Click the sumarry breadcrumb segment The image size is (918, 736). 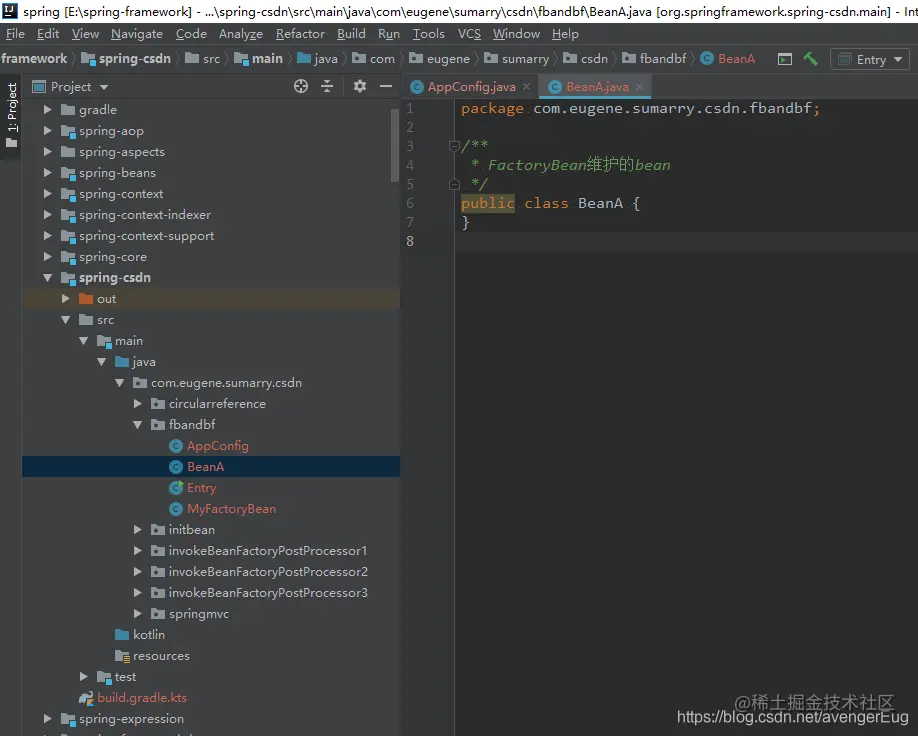click(516, 59)
